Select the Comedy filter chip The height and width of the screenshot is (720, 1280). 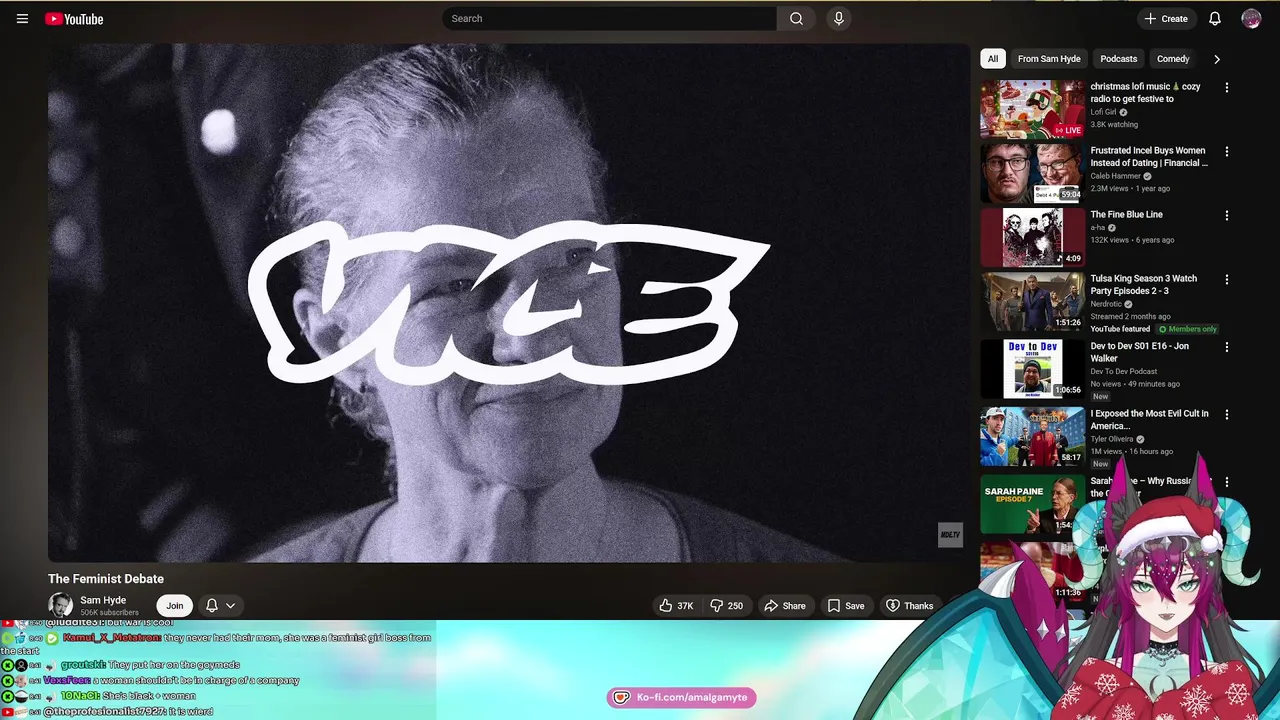(x=1173, y=59)
